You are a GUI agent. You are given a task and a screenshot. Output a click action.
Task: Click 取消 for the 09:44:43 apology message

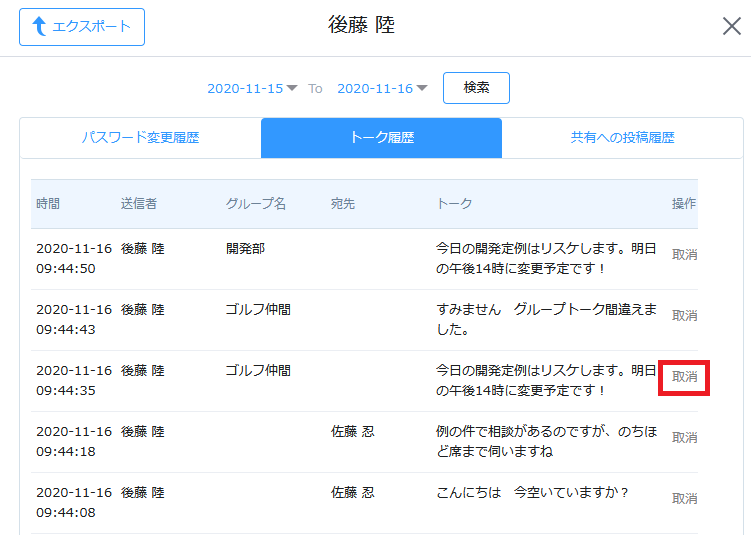684,316
